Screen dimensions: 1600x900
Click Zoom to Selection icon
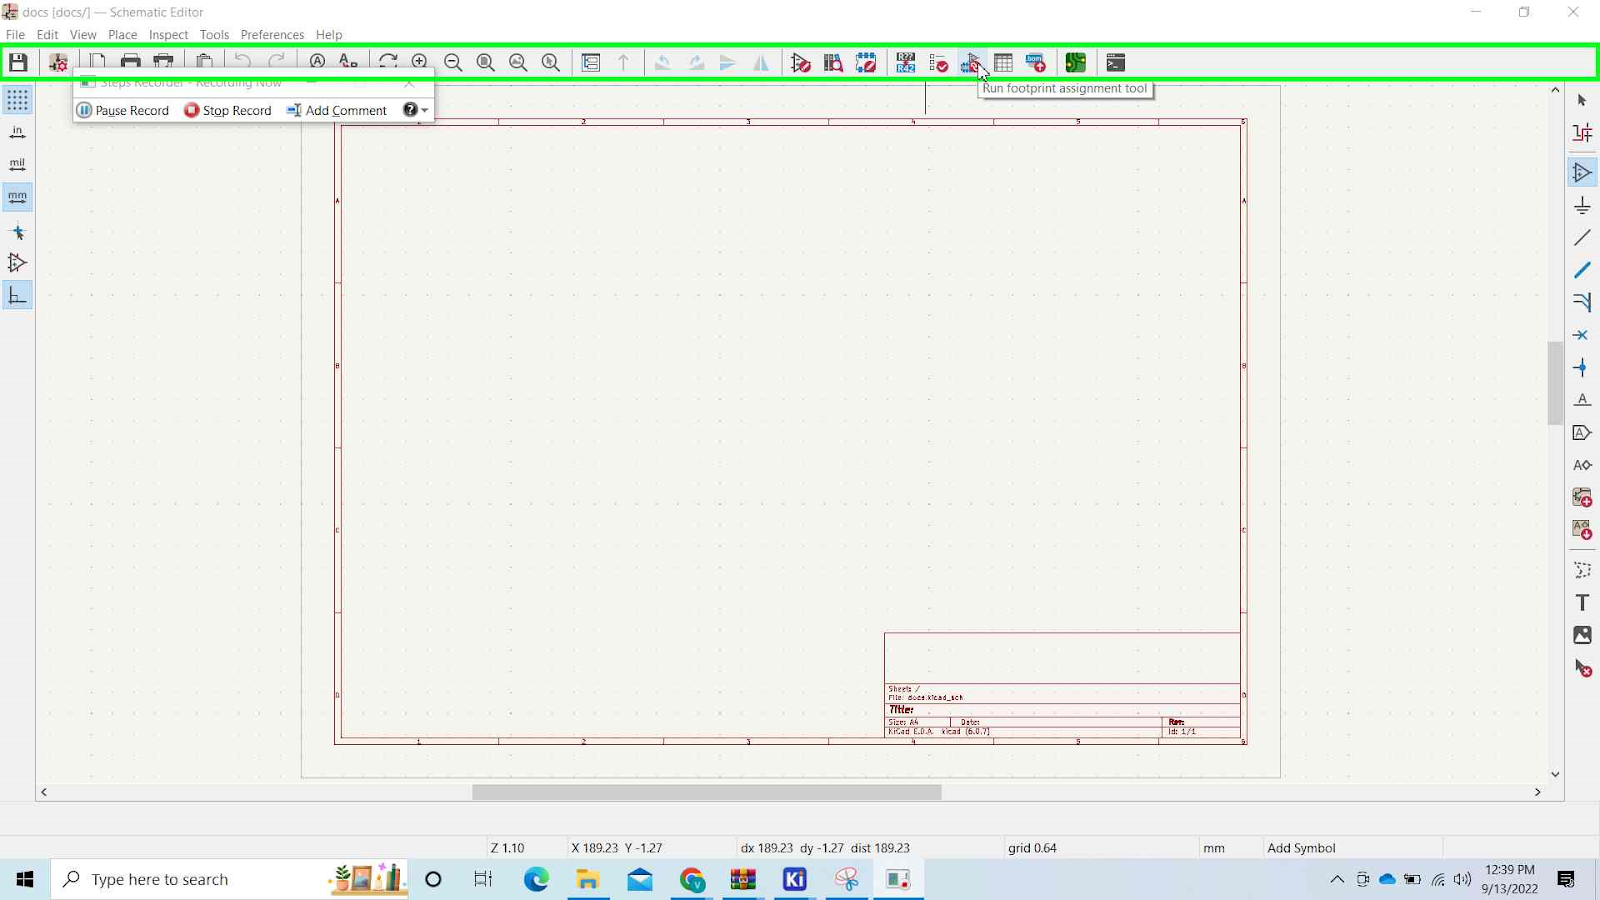click(x=551, y=63)
